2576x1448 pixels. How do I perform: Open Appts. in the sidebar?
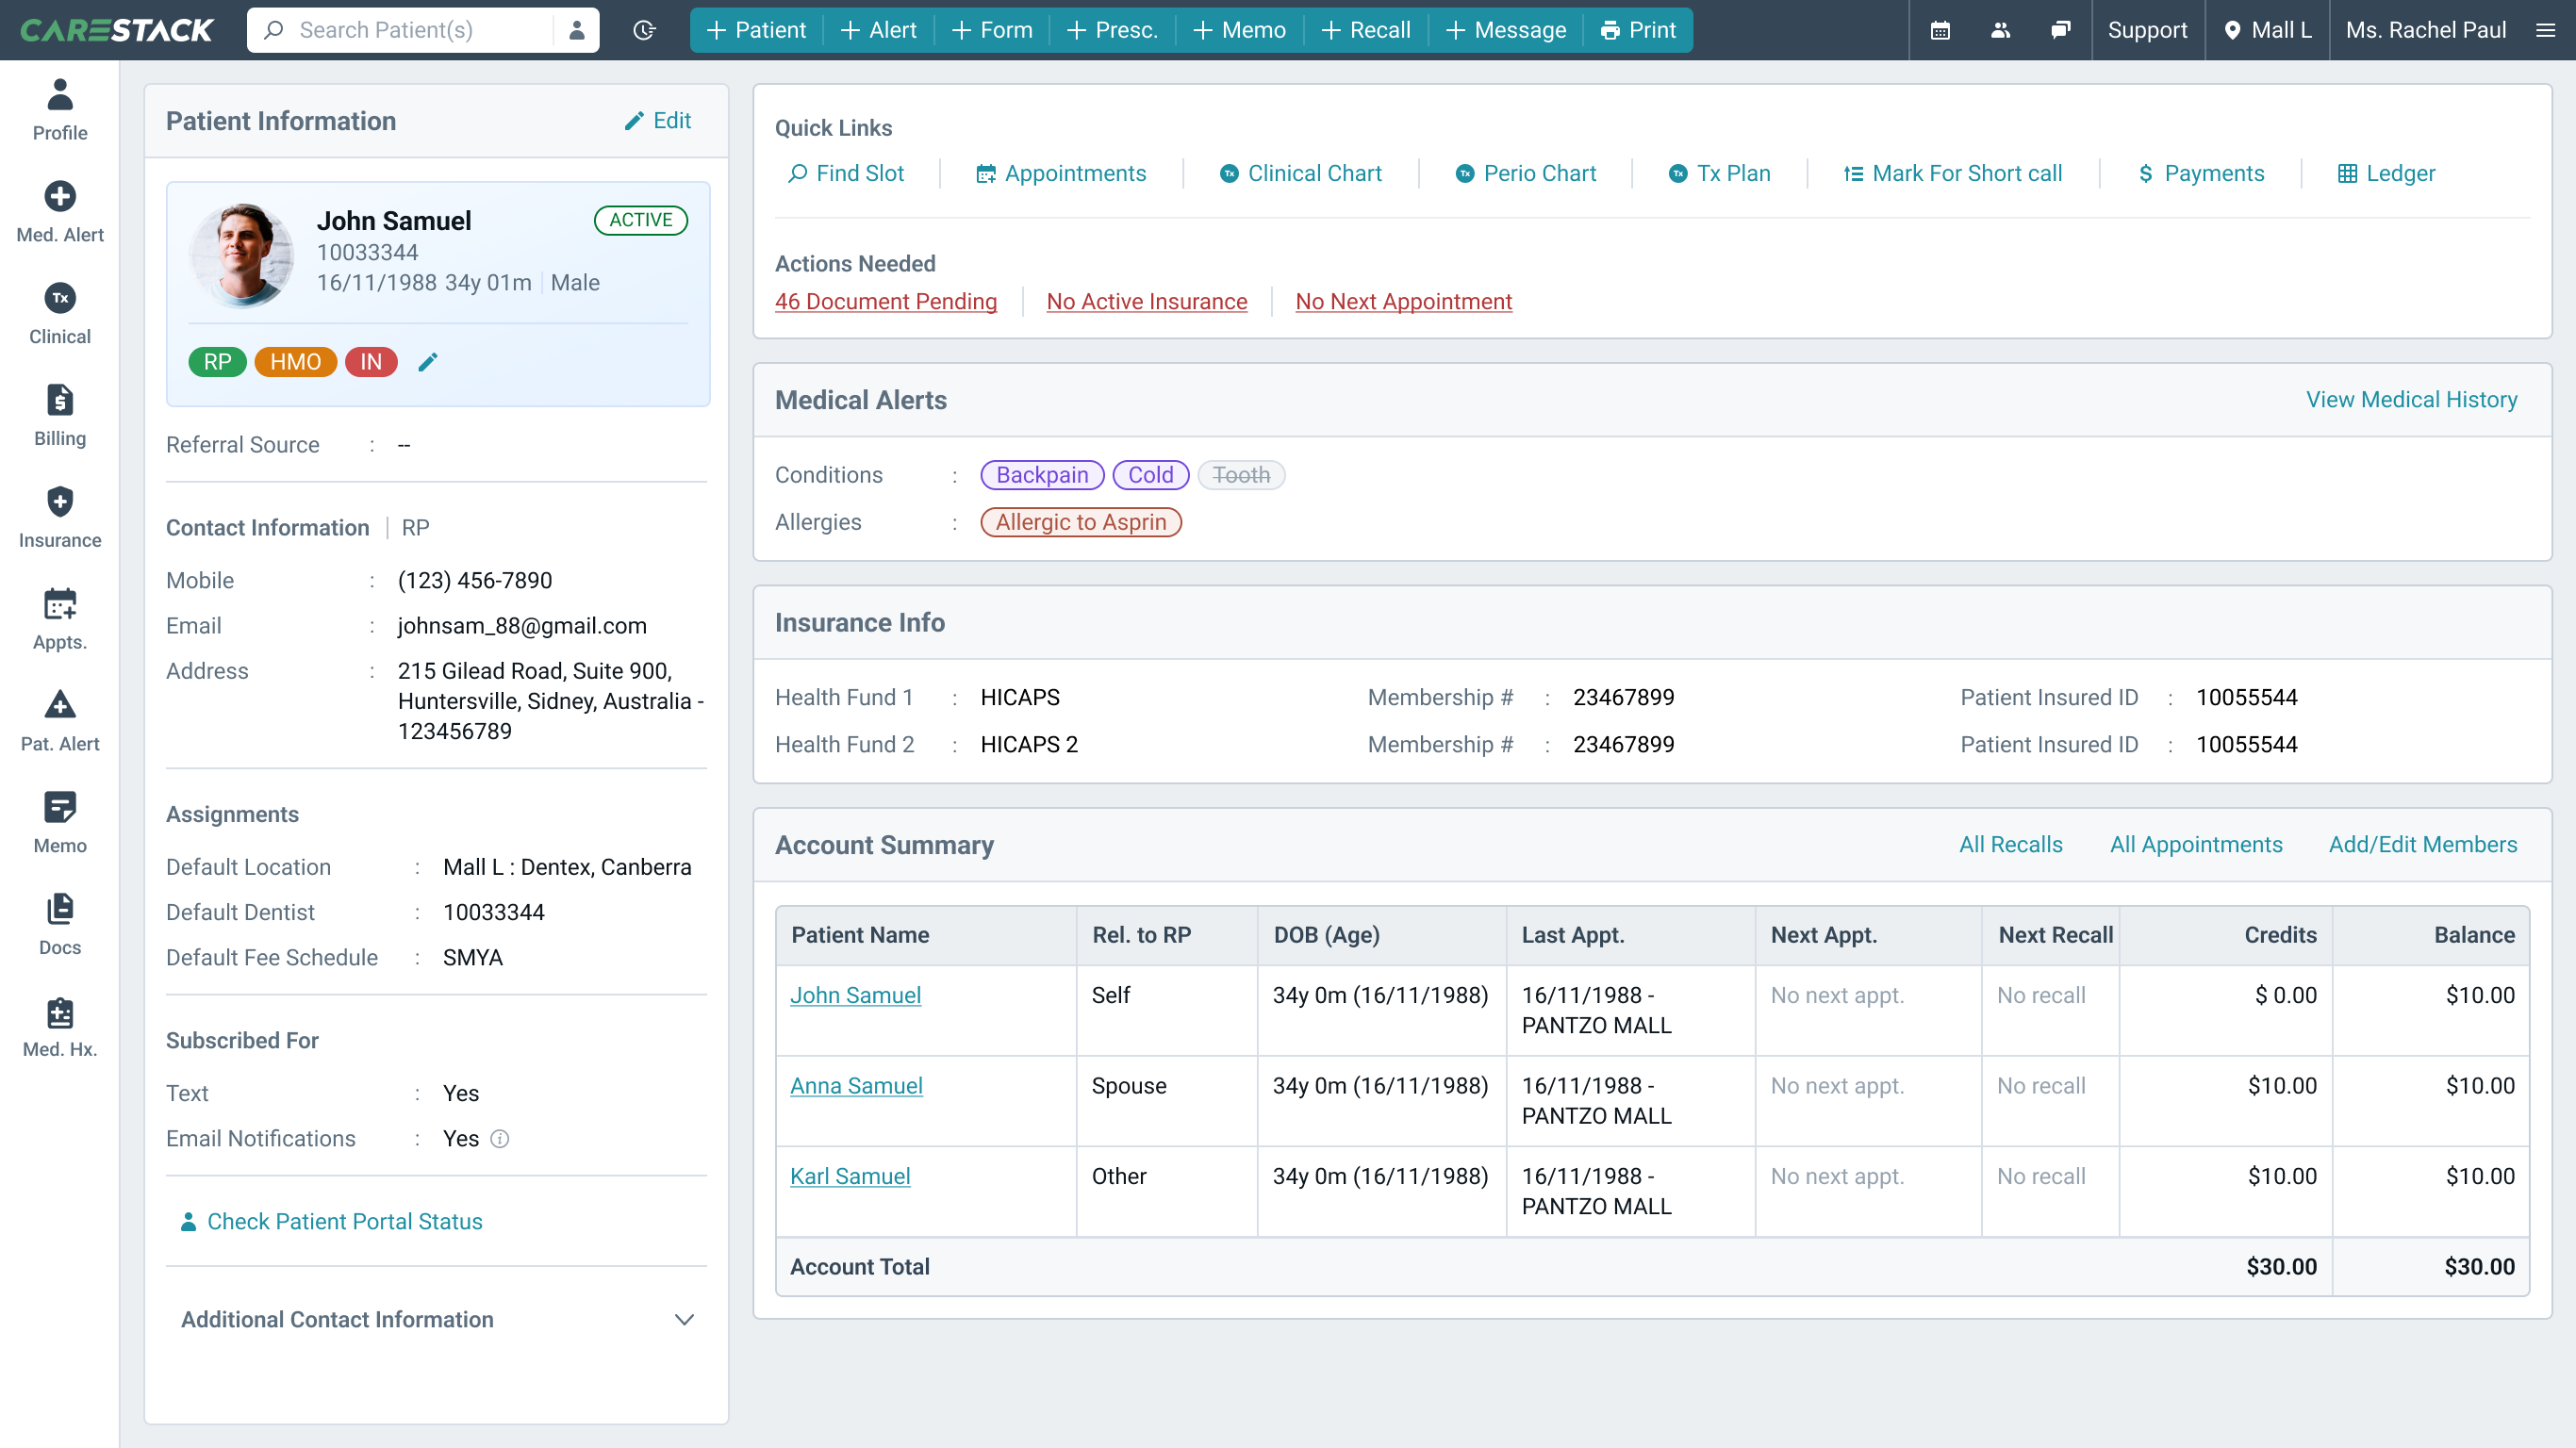pyautogui.click(x=60, y=620)
